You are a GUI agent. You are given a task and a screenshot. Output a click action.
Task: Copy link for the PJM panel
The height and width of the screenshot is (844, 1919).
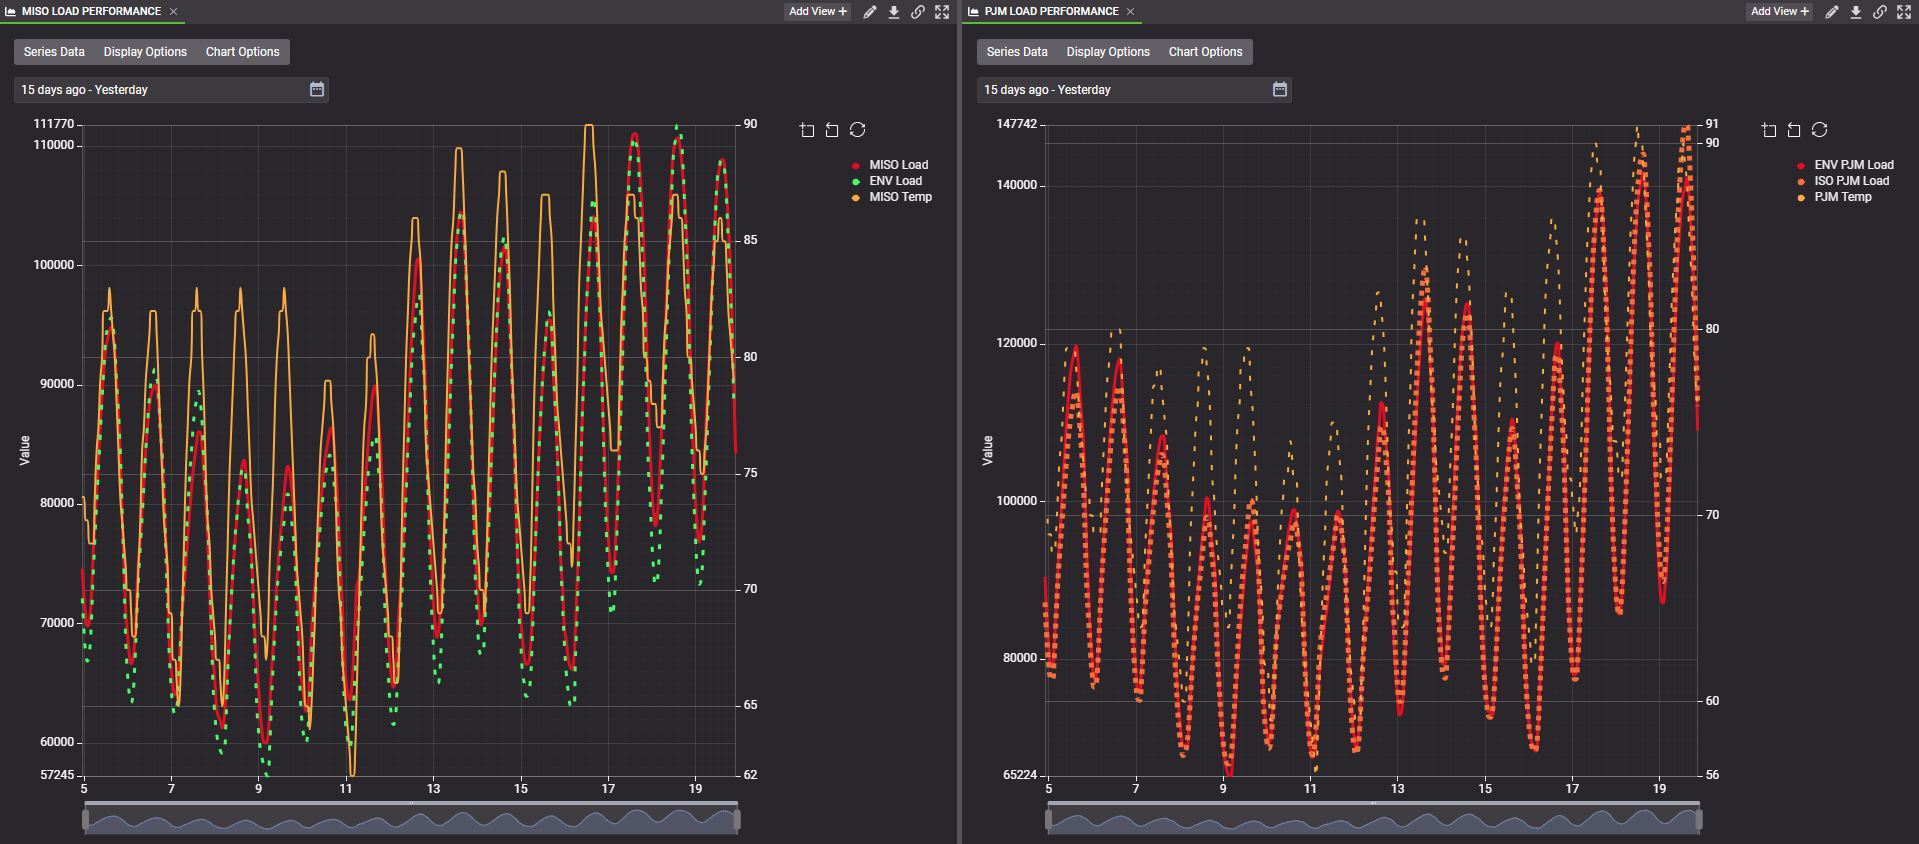(x=1880, y=12)
